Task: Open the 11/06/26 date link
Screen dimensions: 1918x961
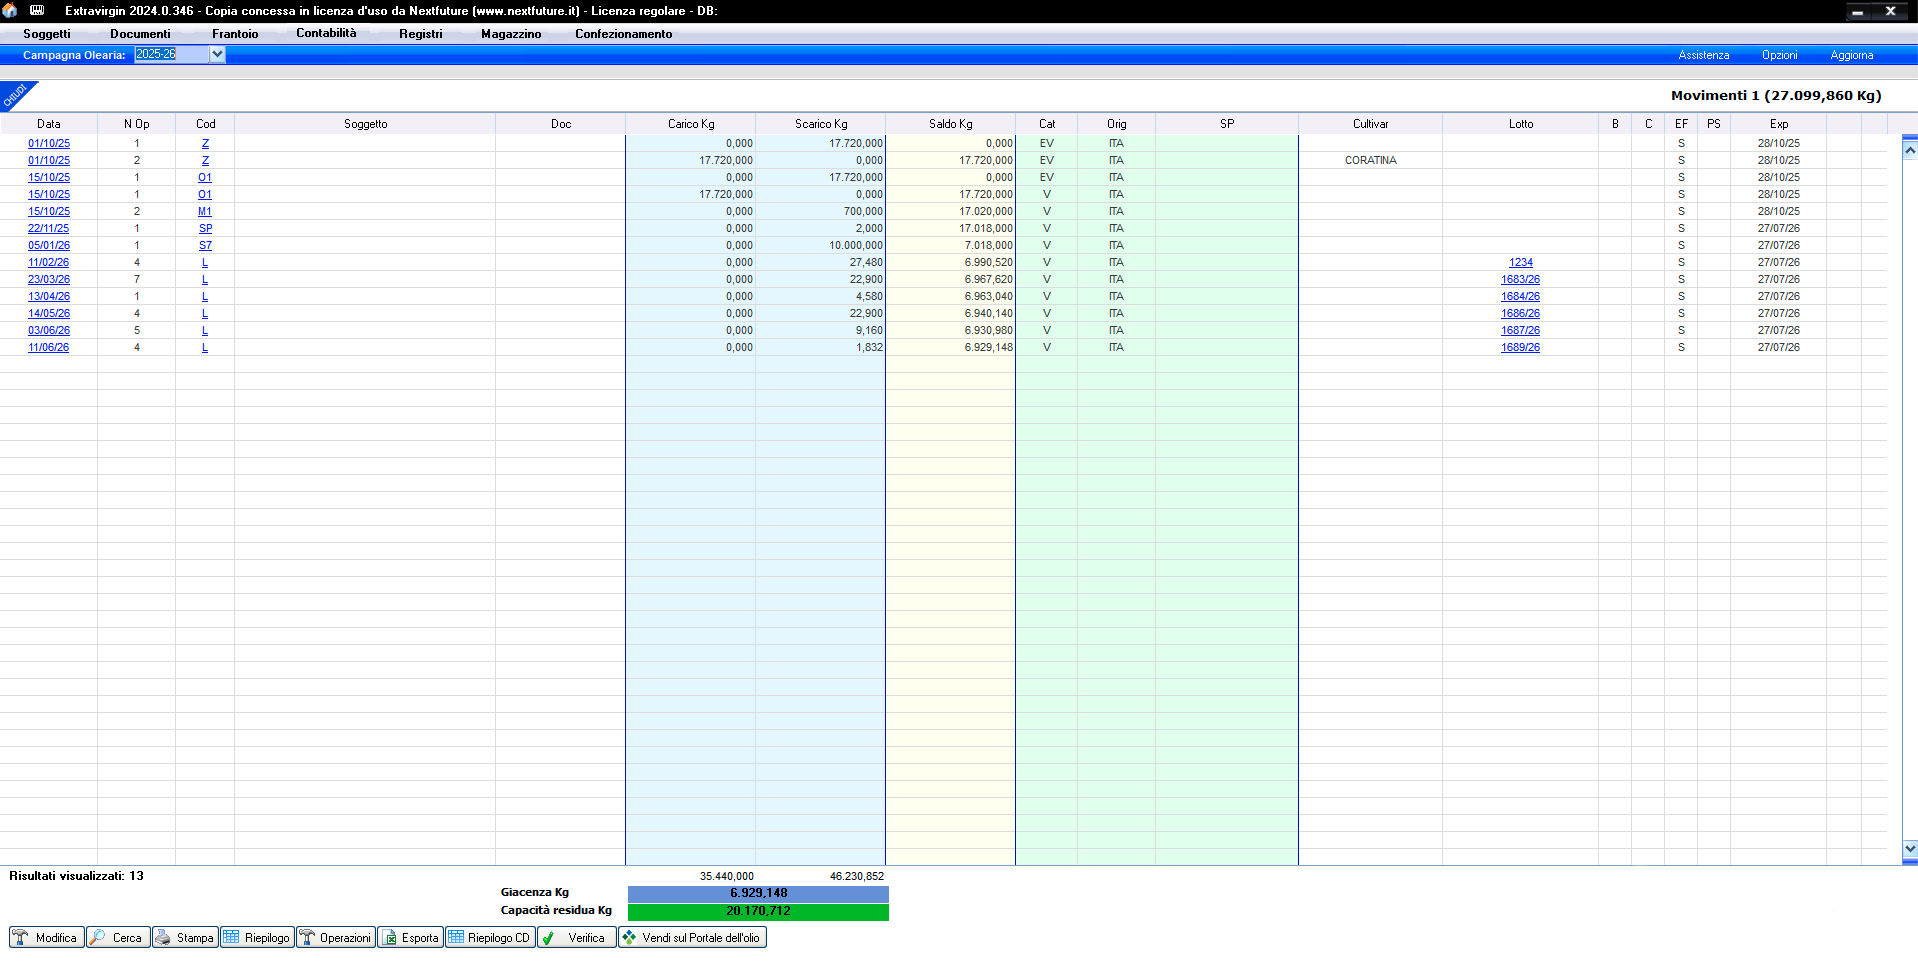Action: (49, 347)
